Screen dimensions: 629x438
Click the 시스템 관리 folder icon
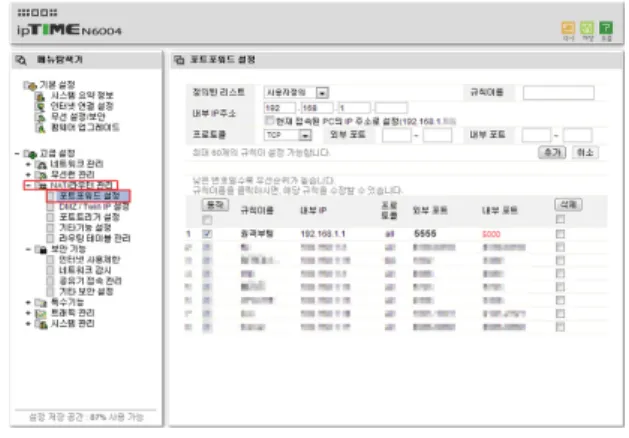pos(41,324)
